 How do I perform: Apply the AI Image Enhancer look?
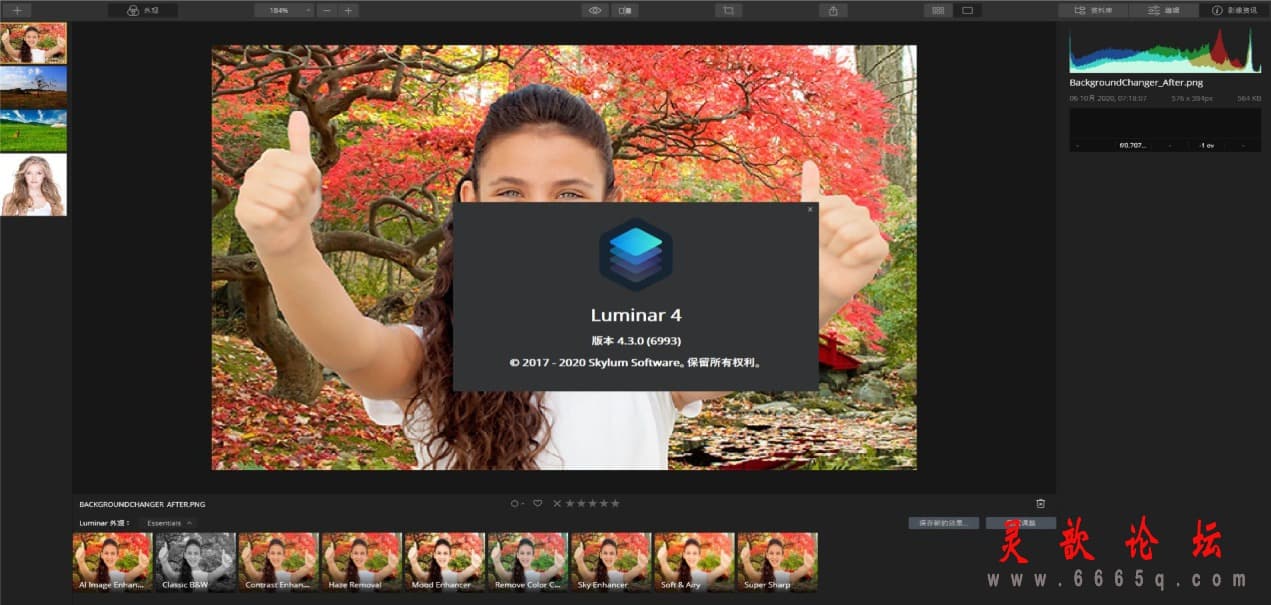pyautogui.click(x=113, y=562)
